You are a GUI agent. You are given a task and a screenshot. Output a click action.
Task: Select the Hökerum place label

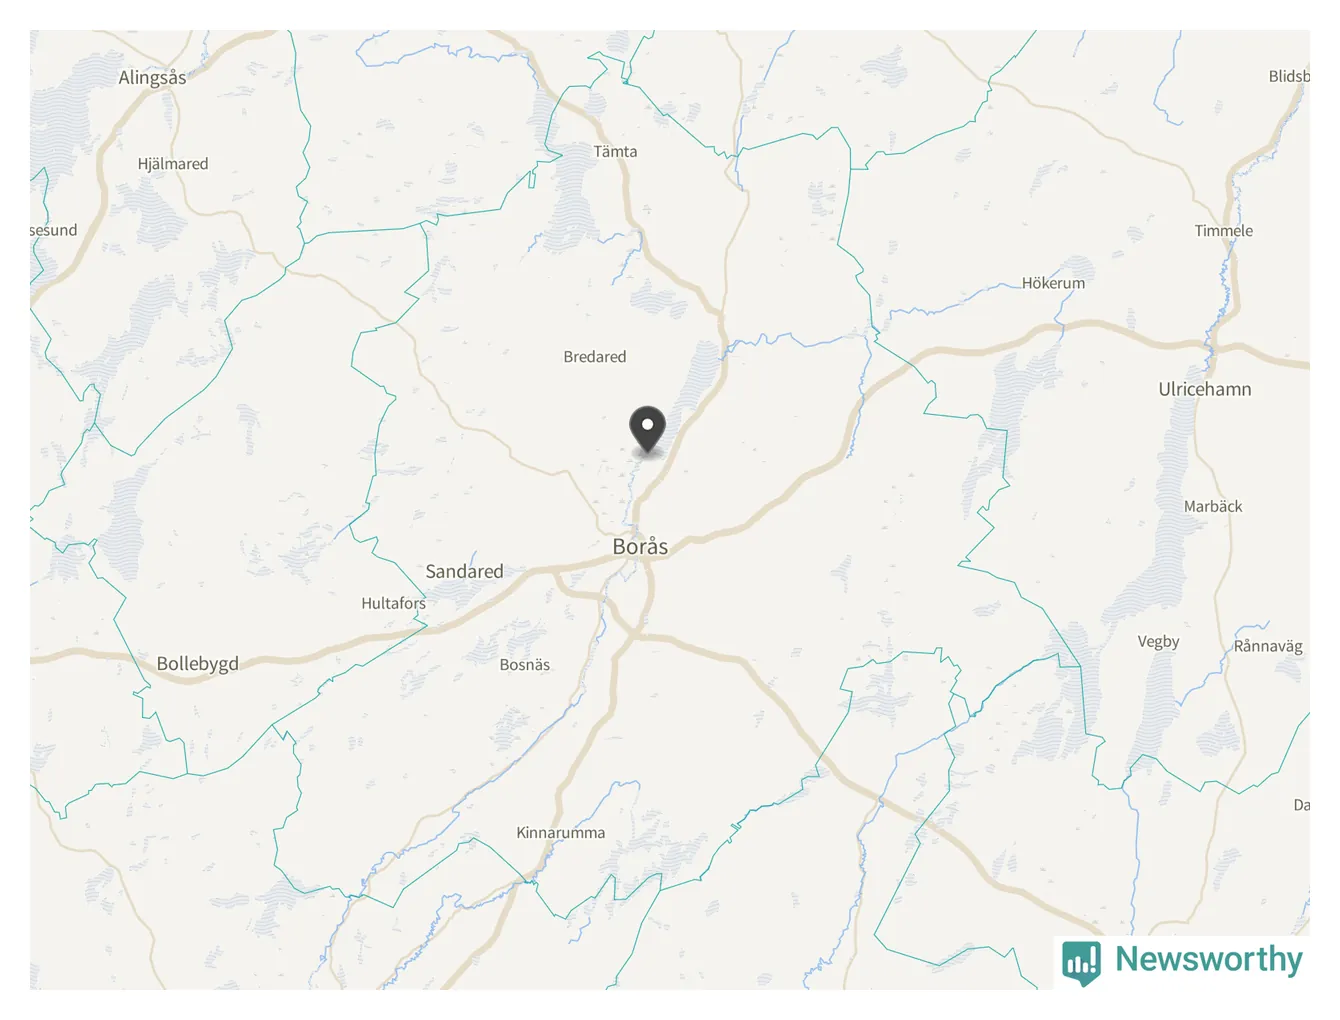(x=1053, y=283)
